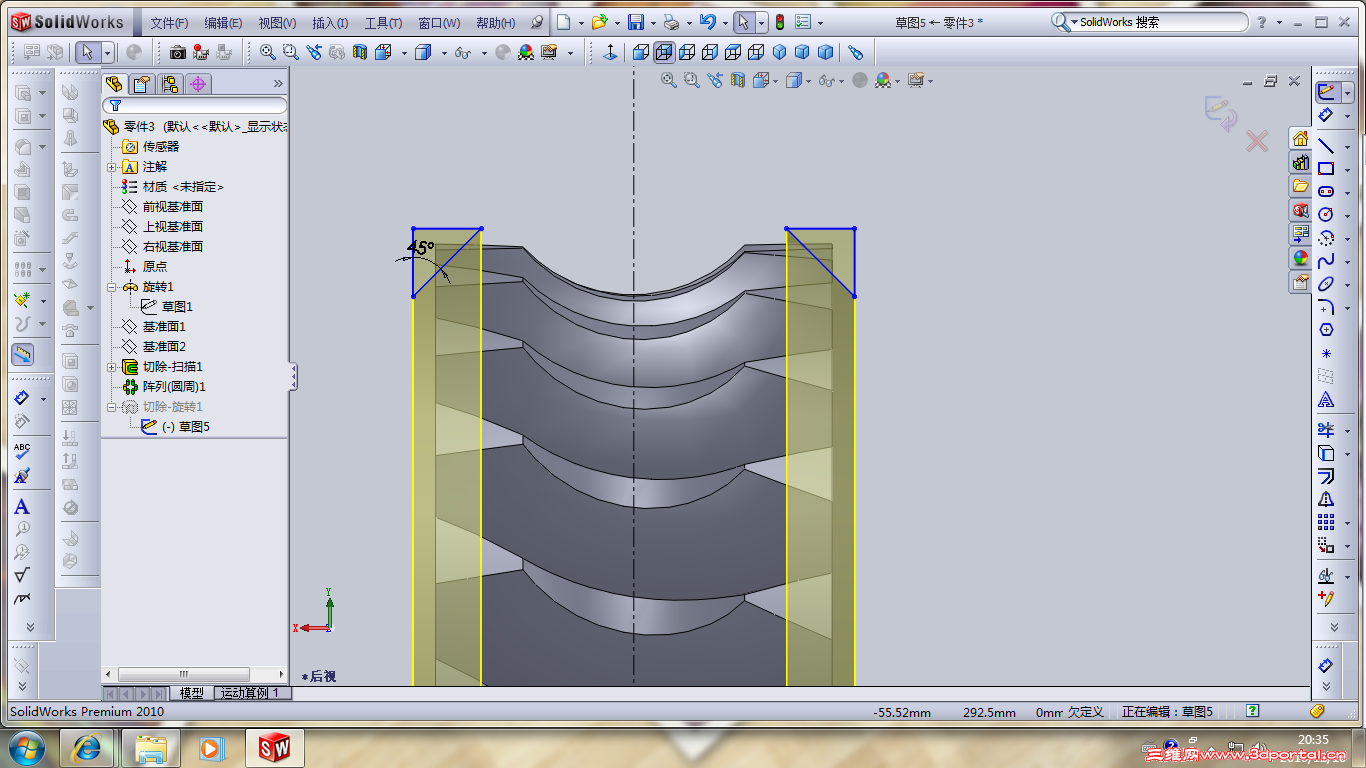The height and width of the screenshot is (768, 1366).
Task: Switch to the 模型 tab
Action: point(191,693)
